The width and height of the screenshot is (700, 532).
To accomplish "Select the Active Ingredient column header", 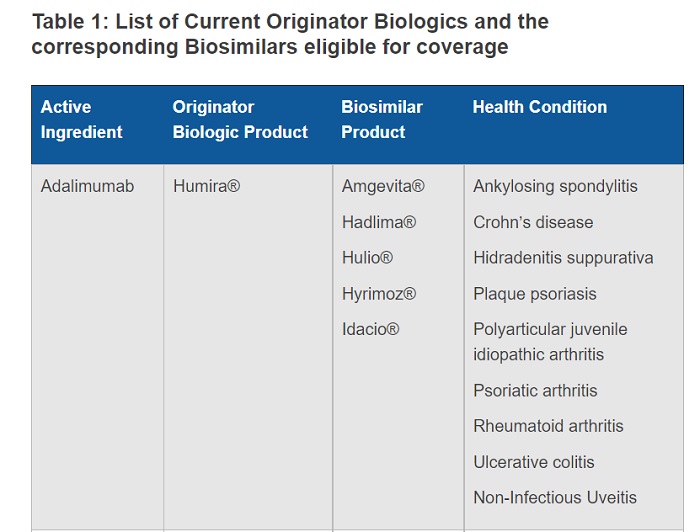I will click(x=81, y=119).
